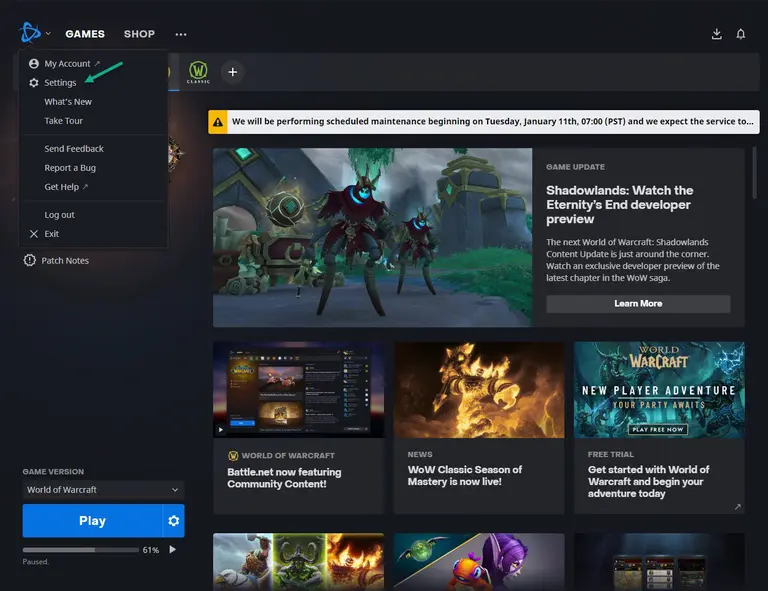768x591 pixels.
Task: Click the maintenance warning triangle icon
Action: pos(218,122)
